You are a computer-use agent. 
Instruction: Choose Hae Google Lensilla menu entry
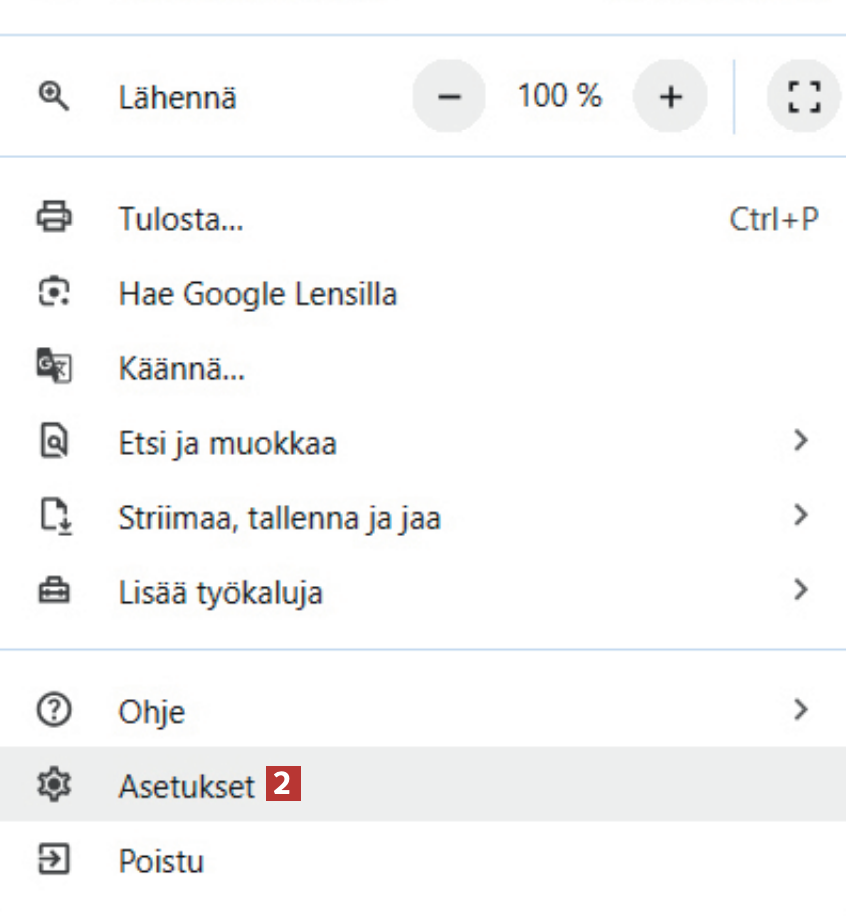pos(257,294)
